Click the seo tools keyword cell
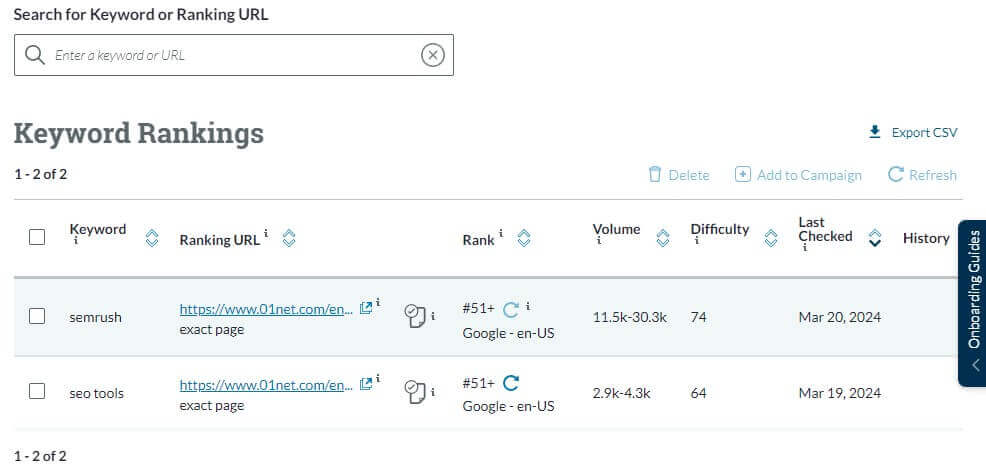 (96, 393)
